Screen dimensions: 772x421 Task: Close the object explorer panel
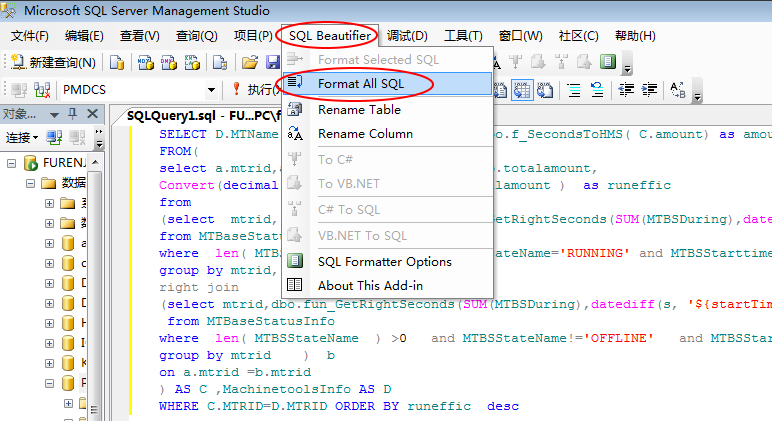(x=92, y=114)
